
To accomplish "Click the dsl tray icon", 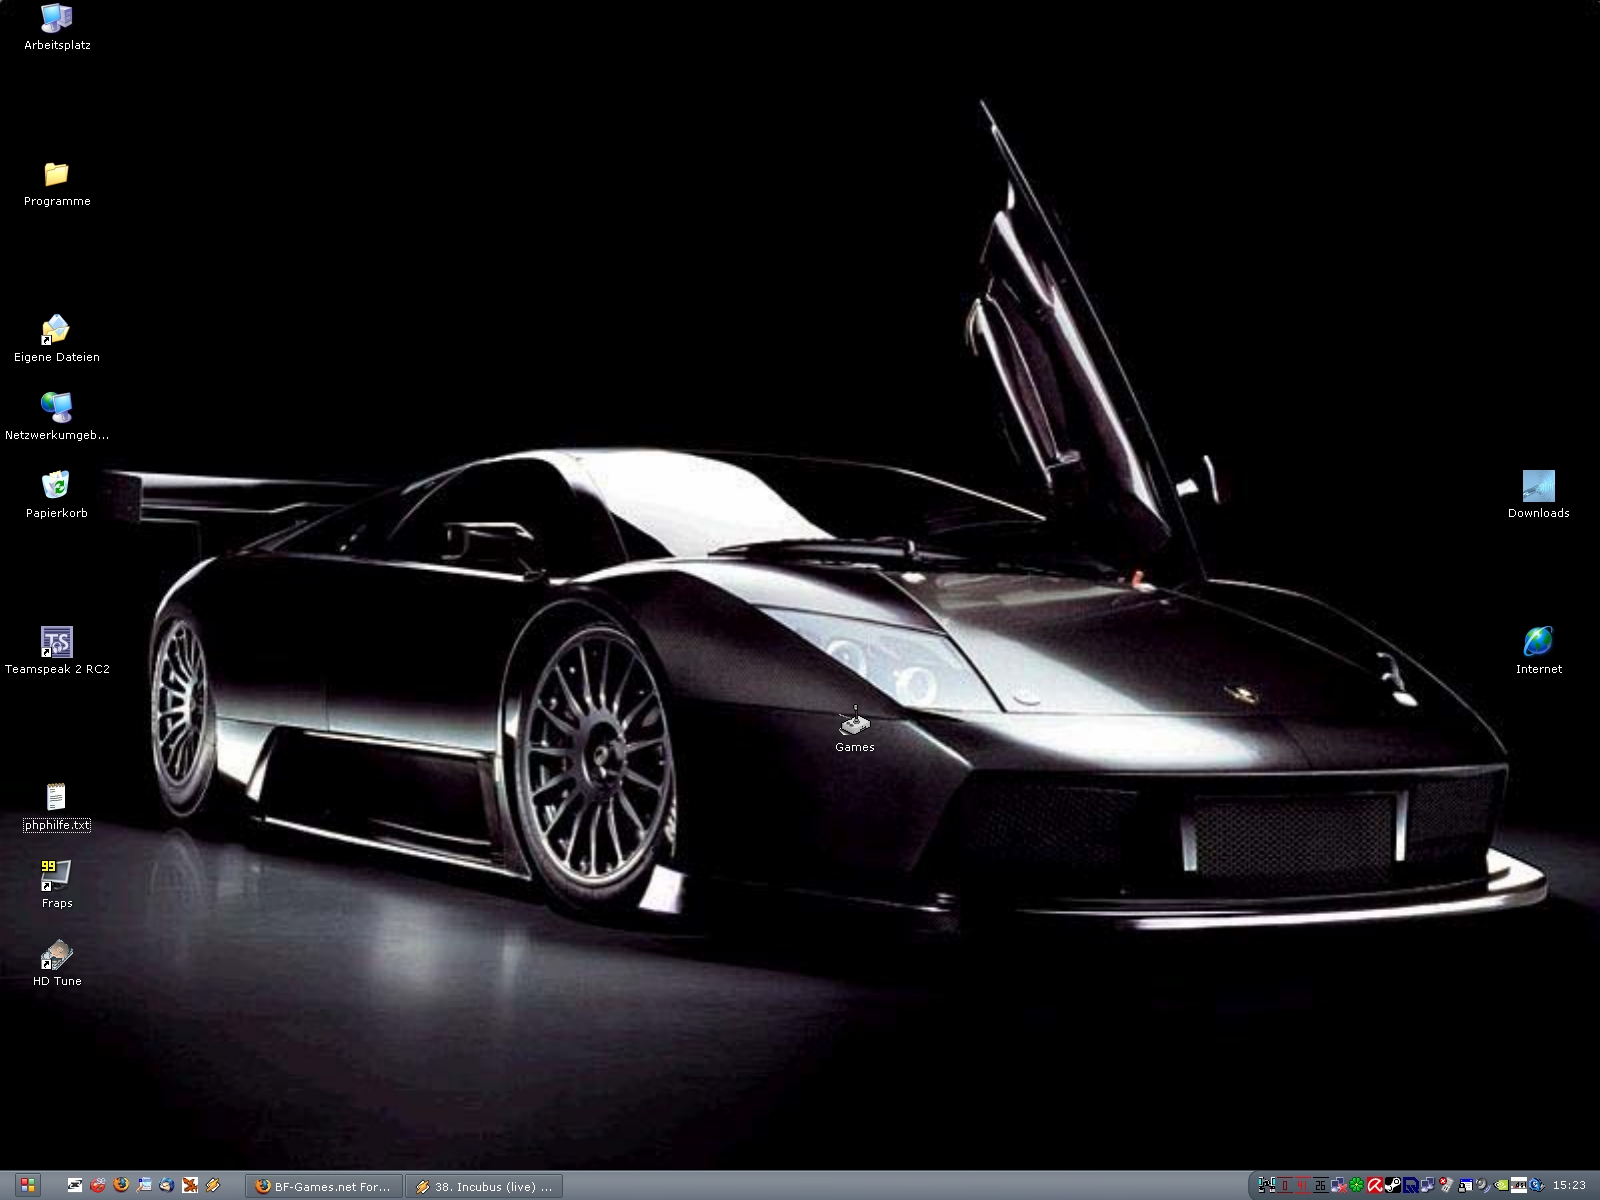I will (x=1519, y=1185).
